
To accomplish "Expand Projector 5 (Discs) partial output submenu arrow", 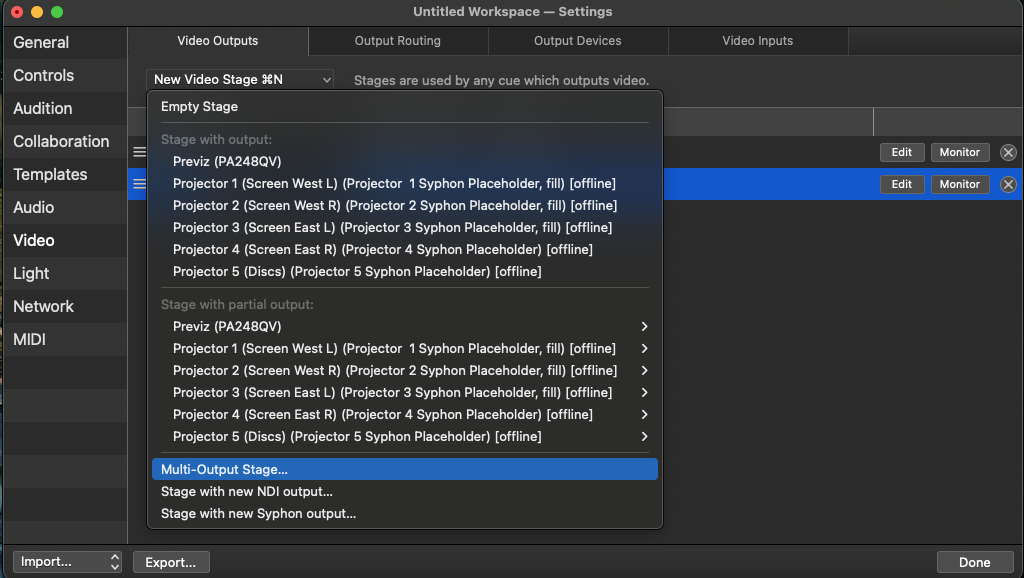I will [644, 437].
